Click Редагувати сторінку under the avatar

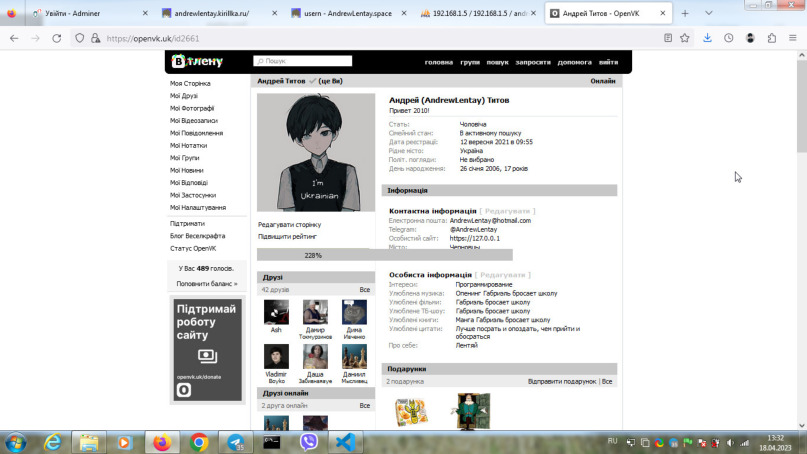click(289, 224)
